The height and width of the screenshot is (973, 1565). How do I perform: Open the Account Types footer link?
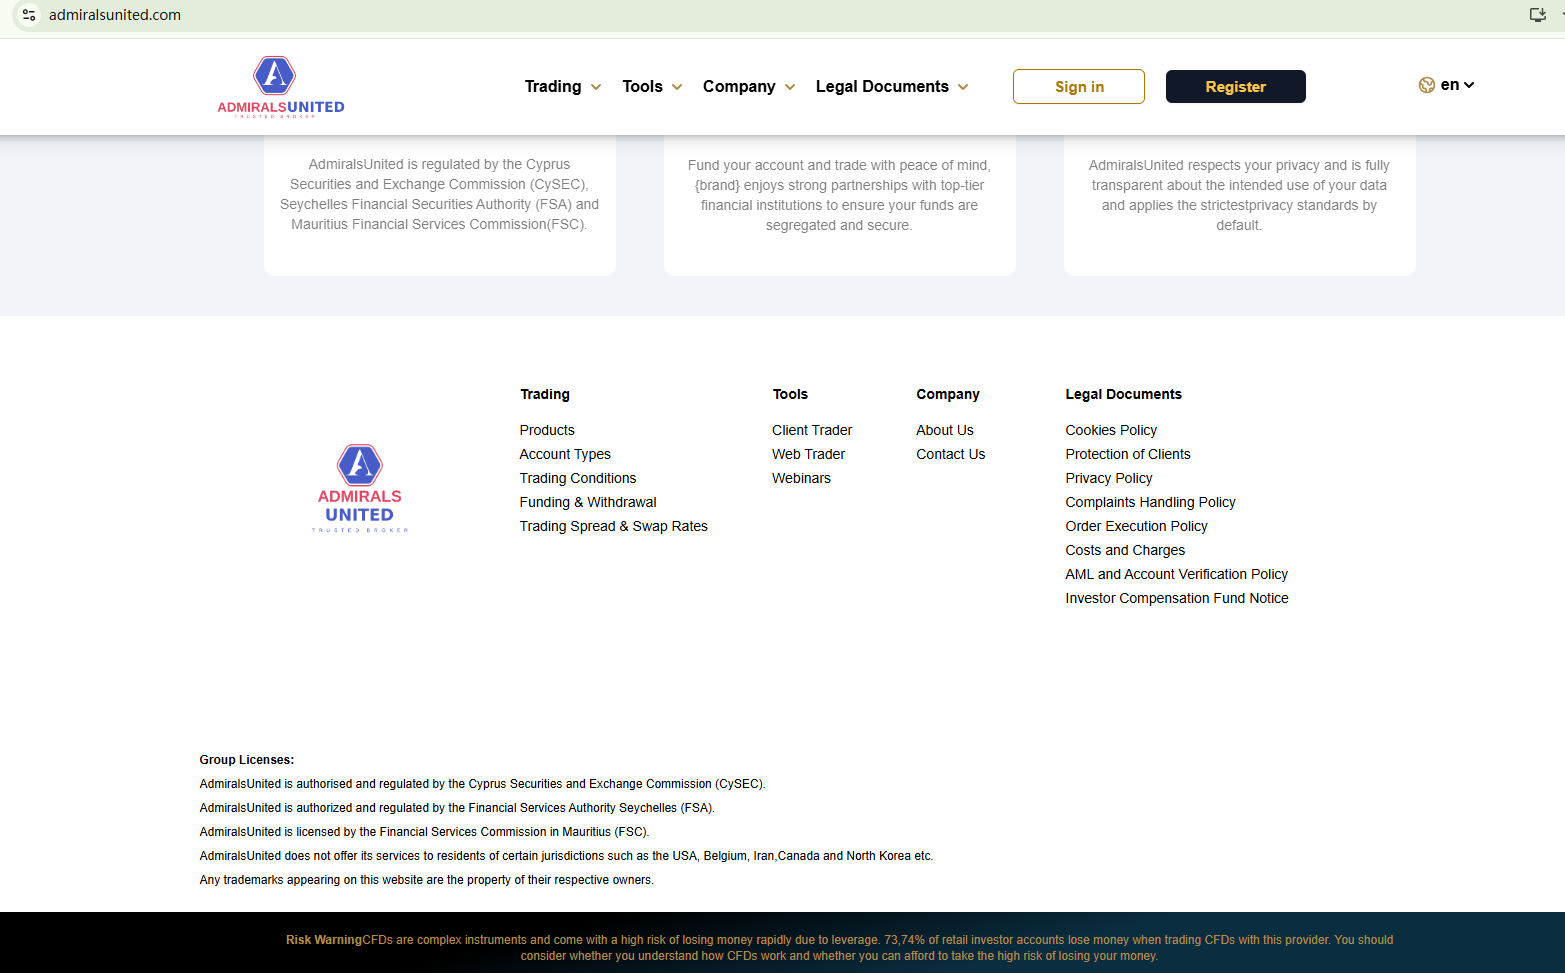coord(565,454)
